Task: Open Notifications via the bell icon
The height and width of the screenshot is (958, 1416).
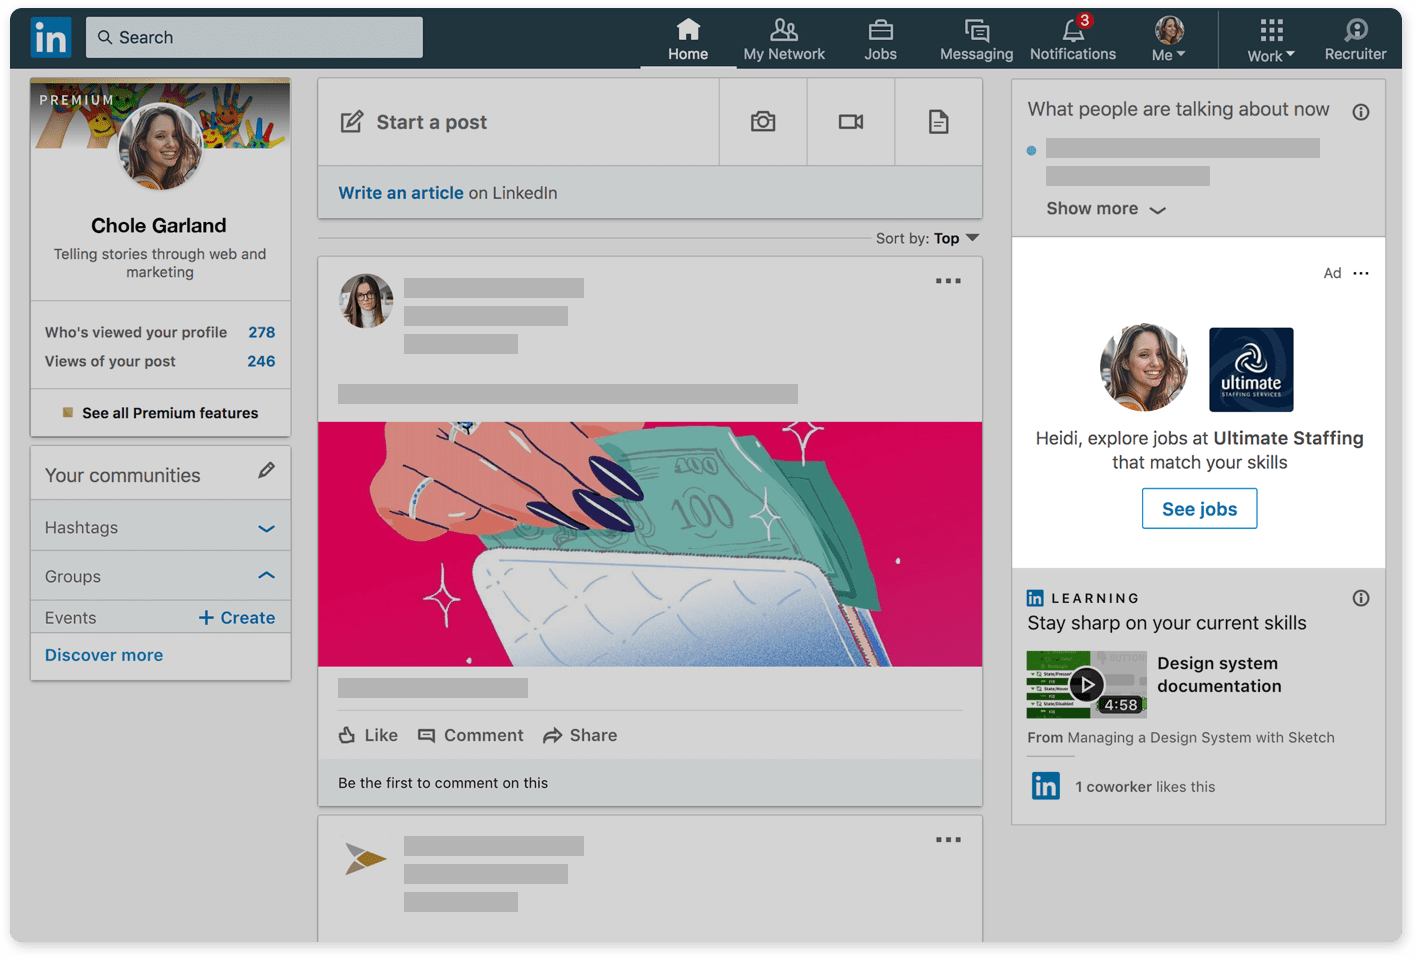Action: (x=1072, y=31)
